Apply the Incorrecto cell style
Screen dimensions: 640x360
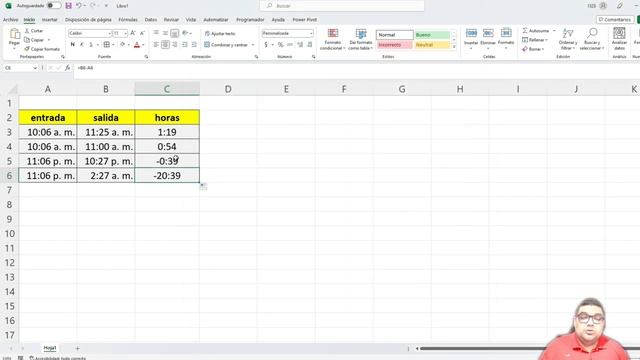[395, 44]
